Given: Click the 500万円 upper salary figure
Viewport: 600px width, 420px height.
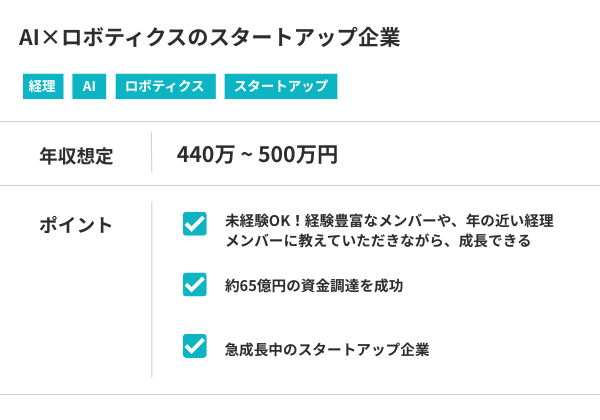Looking at the screenshot, I should click(298, 155).
